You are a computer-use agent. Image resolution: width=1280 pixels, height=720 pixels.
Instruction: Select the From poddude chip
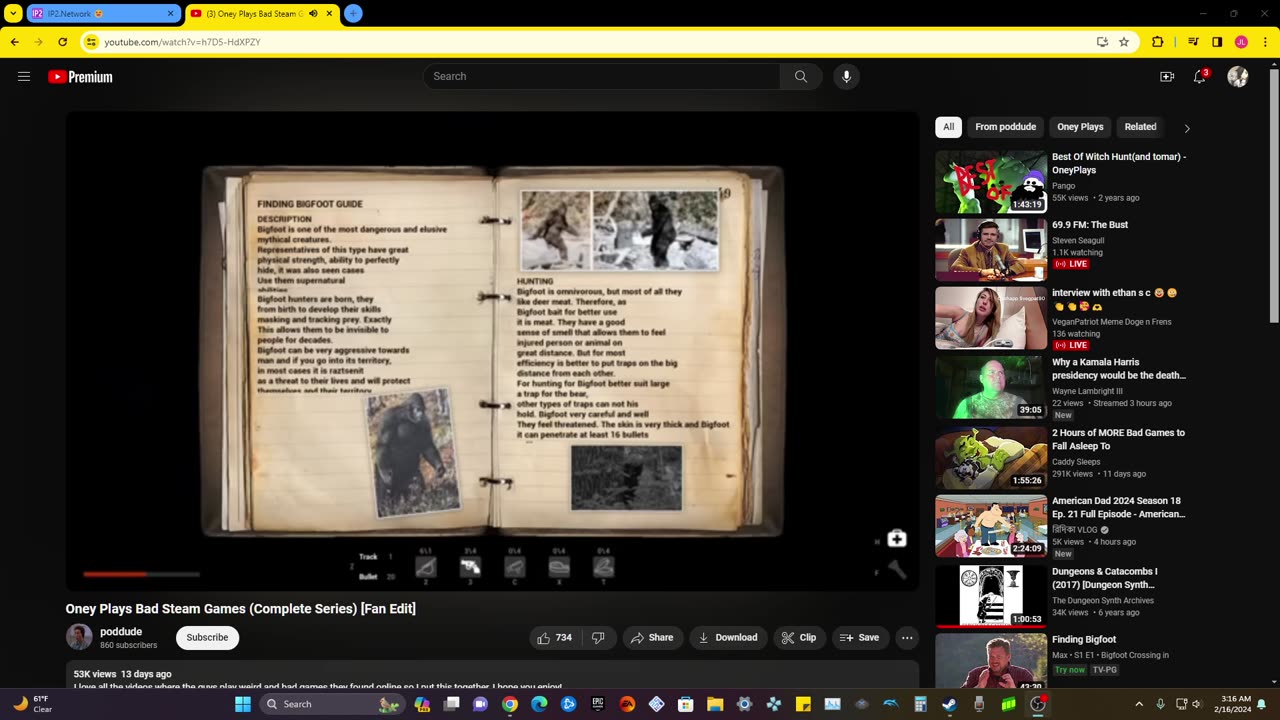[1005, 127]
